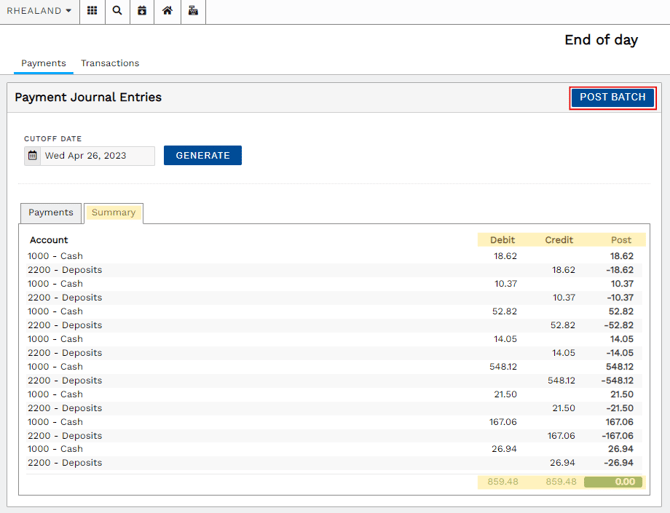Click debit value 167.06

point(503,422)
